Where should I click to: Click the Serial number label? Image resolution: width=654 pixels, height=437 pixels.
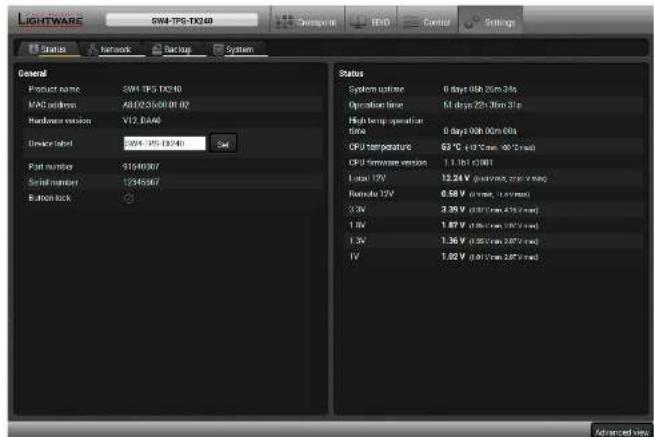tap(53, 182)
